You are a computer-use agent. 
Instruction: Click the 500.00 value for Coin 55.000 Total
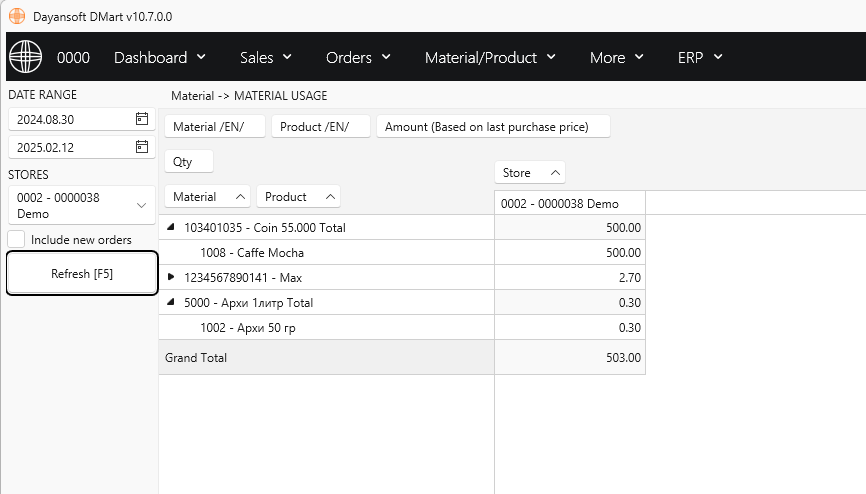coord(570,228)
